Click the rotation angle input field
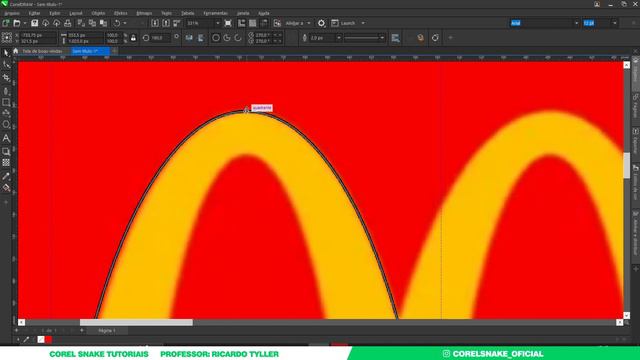 pyautogui.click(x=160, y=38)
